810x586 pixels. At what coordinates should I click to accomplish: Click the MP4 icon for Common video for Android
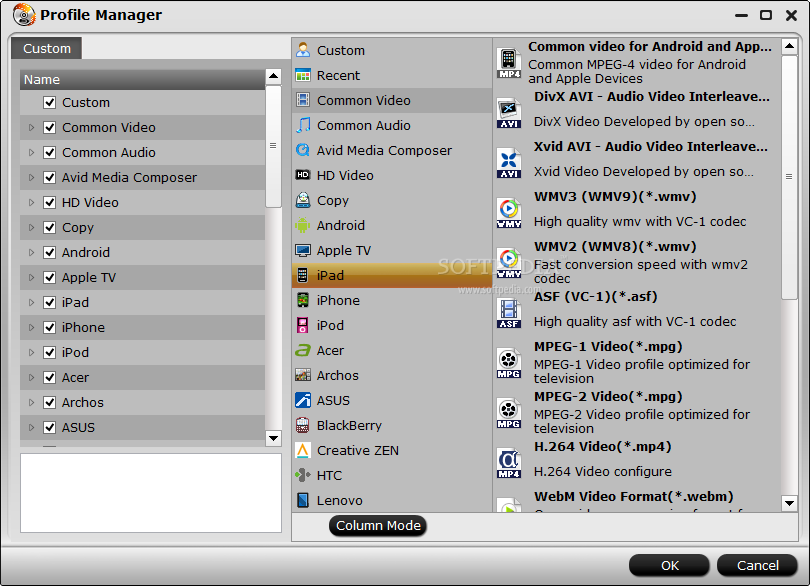509,63
